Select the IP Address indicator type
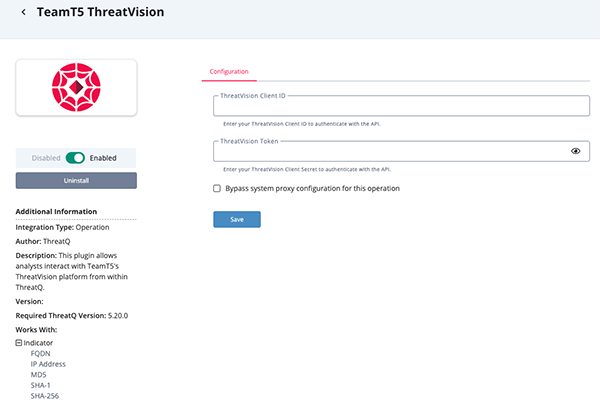This screenshot has height=403, width=600. coord(48,365)
